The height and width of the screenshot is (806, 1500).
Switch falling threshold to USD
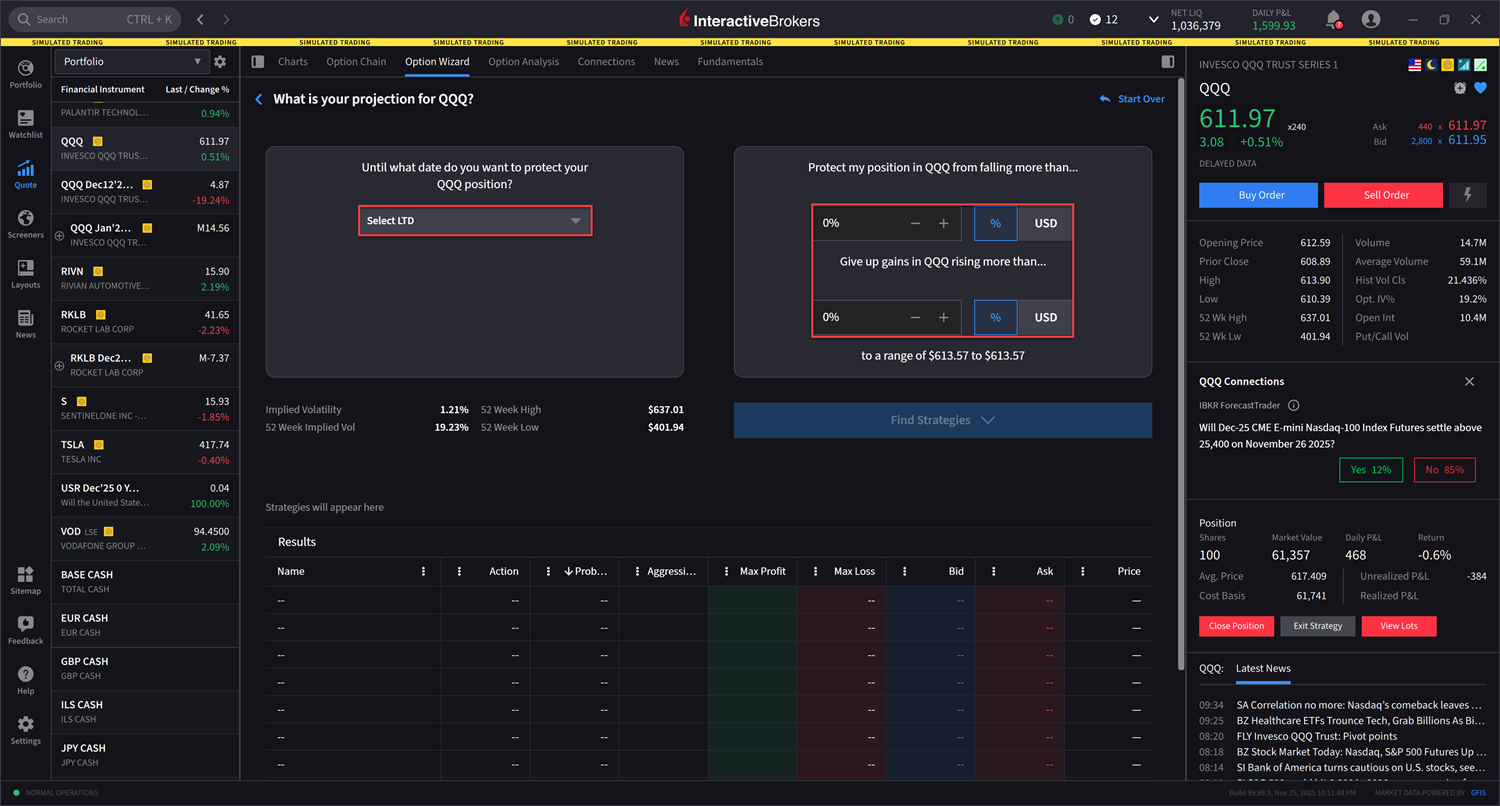(1044, 224)
